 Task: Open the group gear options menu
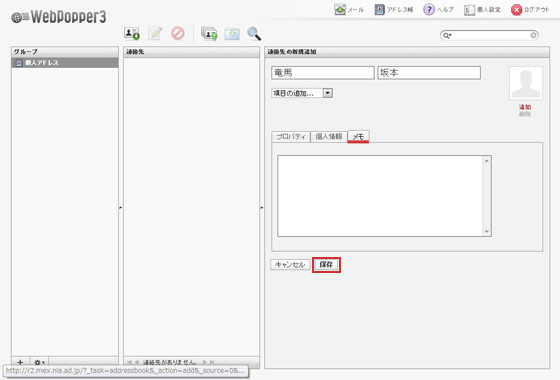(x=39, y=362)
